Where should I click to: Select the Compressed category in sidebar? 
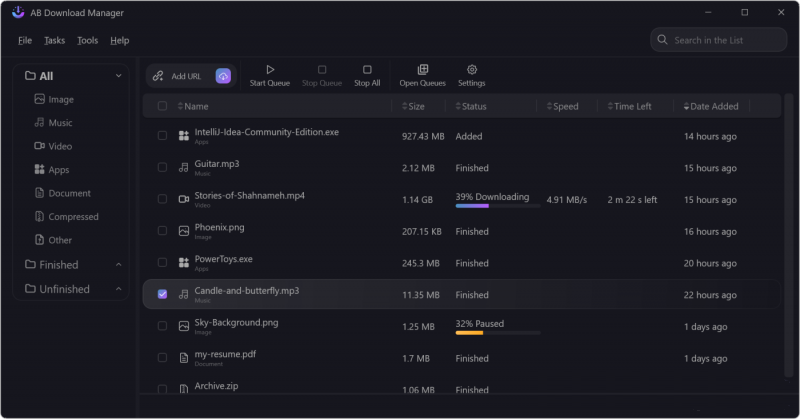[x=73, y=217]
